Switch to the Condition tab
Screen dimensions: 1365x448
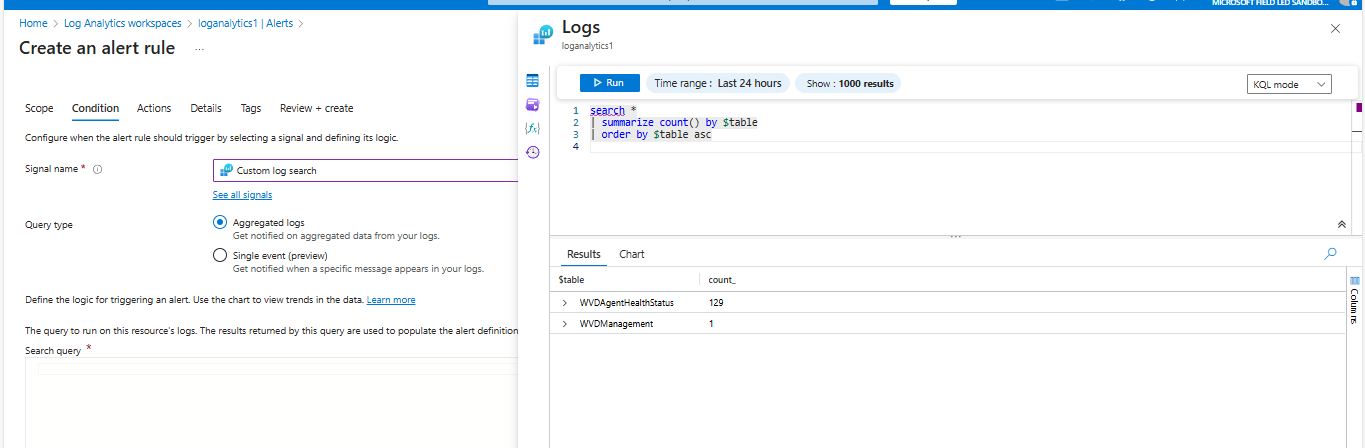[x=95, y=108]
